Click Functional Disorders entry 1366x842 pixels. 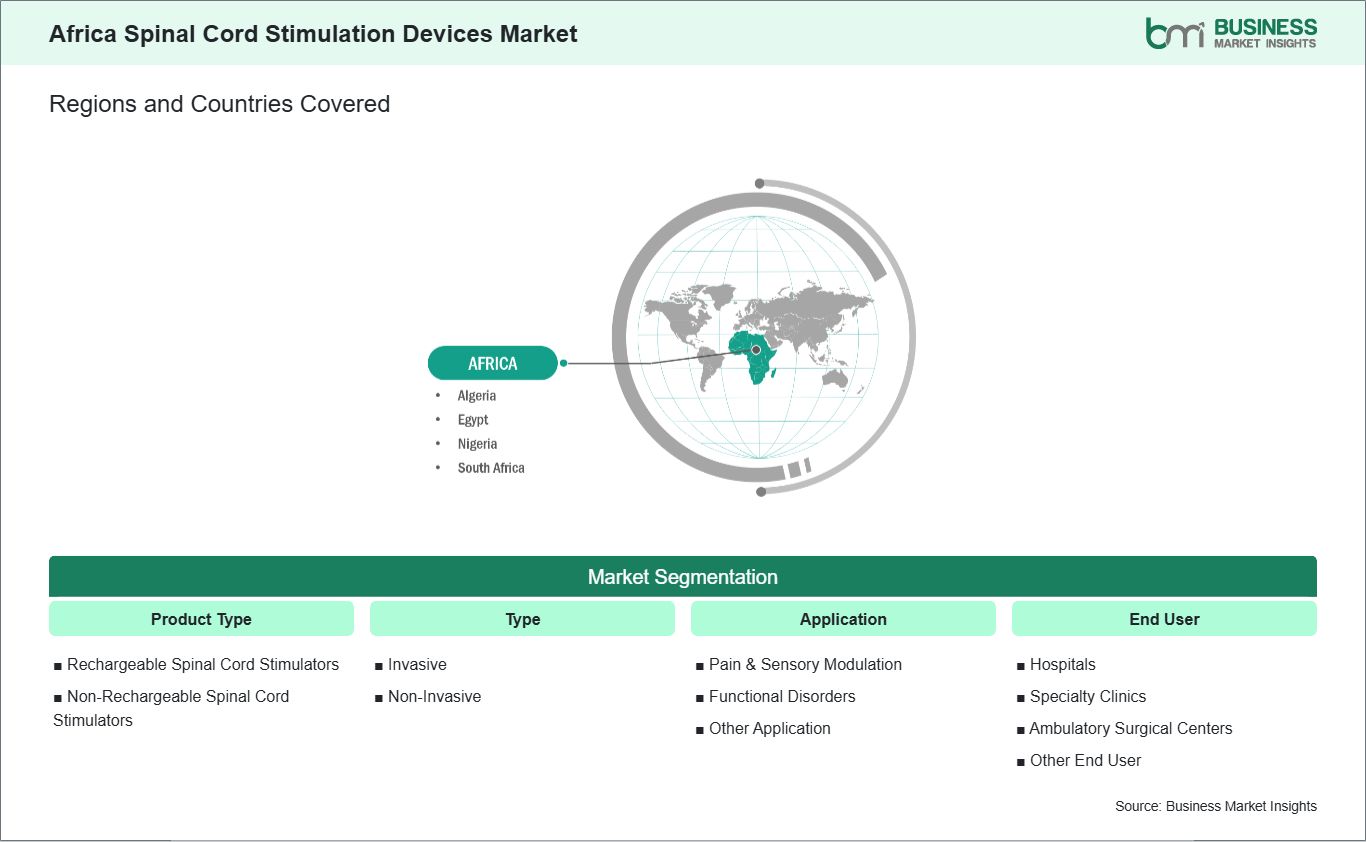[x=776, y=696]
